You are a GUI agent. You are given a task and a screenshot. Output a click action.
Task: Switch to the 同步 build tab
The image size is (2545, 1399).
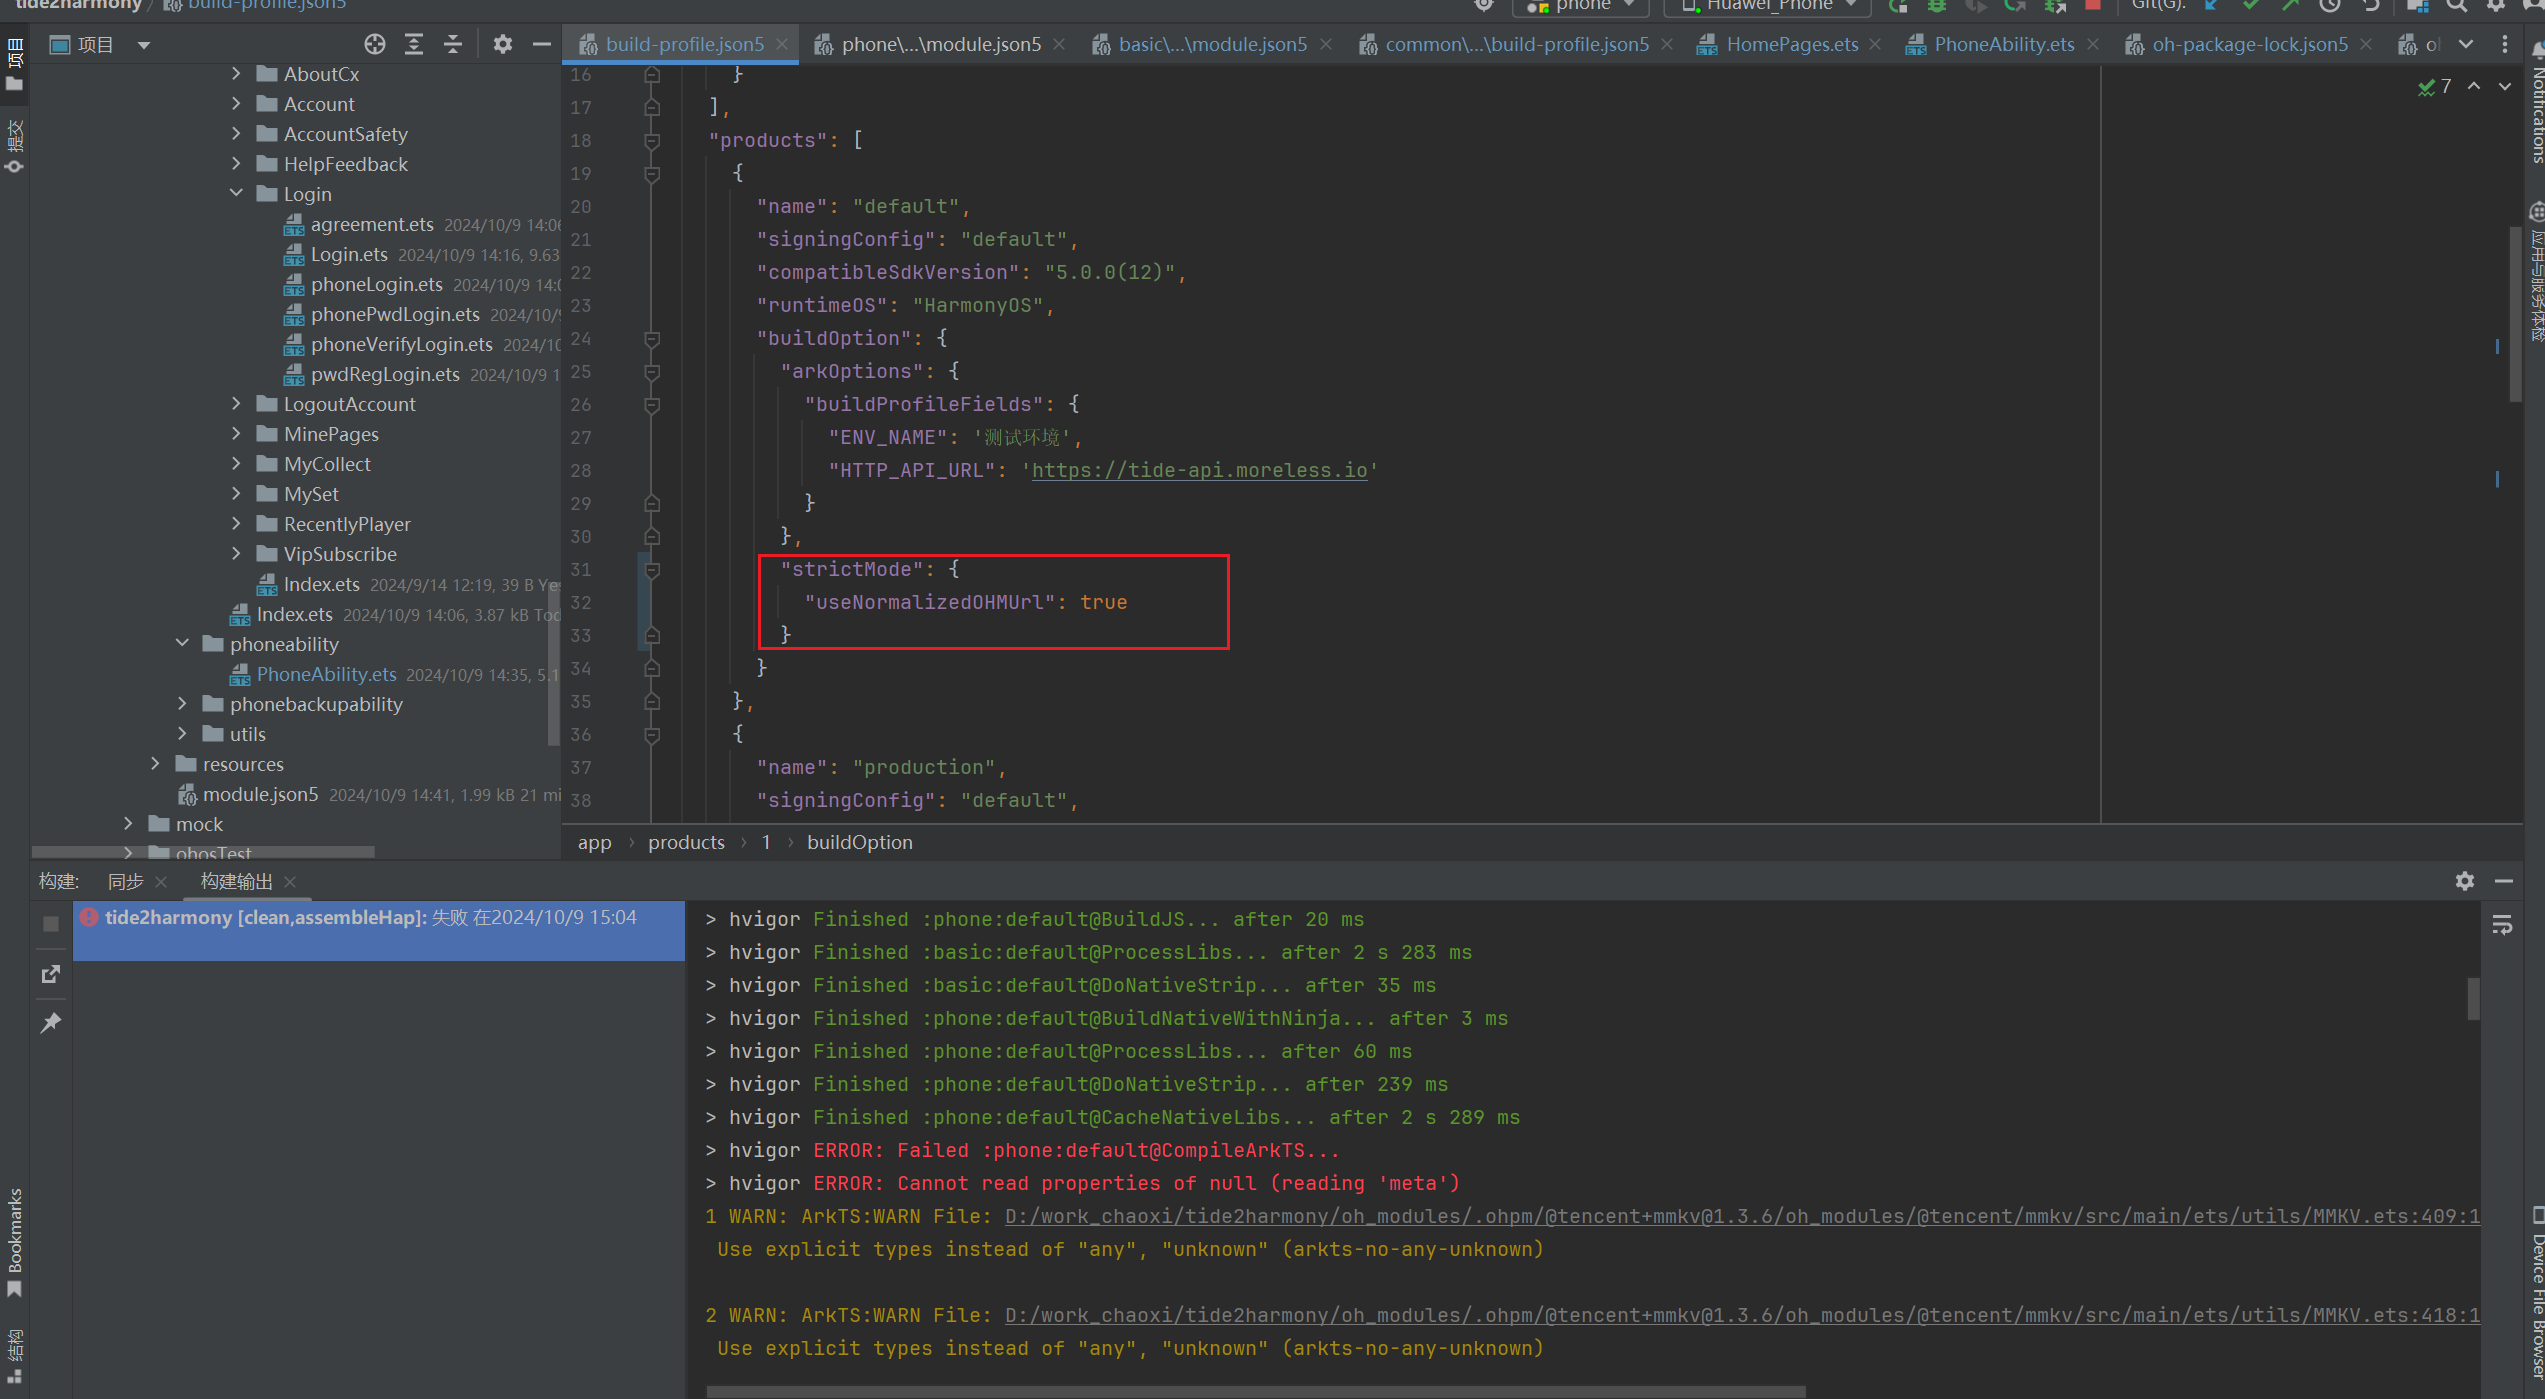[x=126, y=882]
